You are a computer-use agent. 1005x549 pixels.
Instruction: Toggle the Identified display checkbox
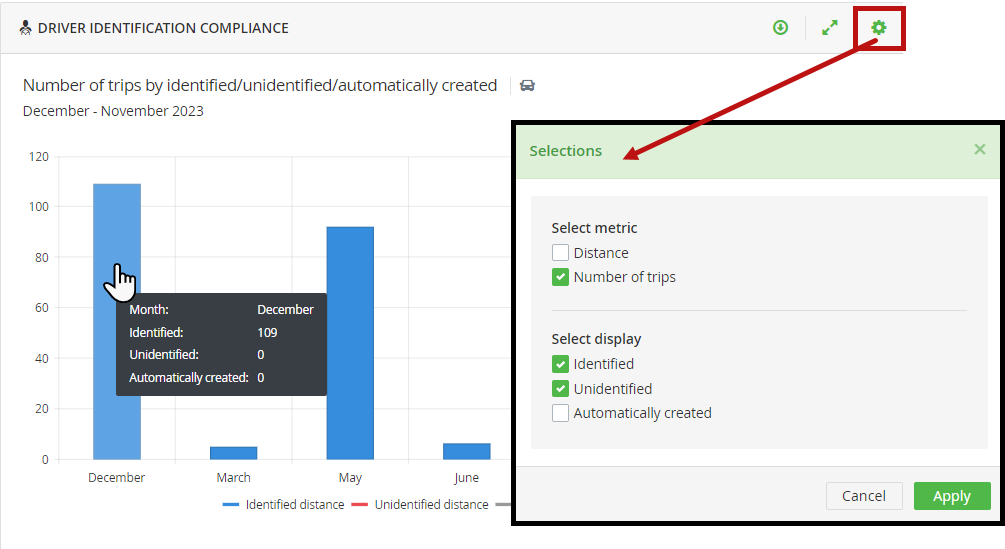[560, 364]
